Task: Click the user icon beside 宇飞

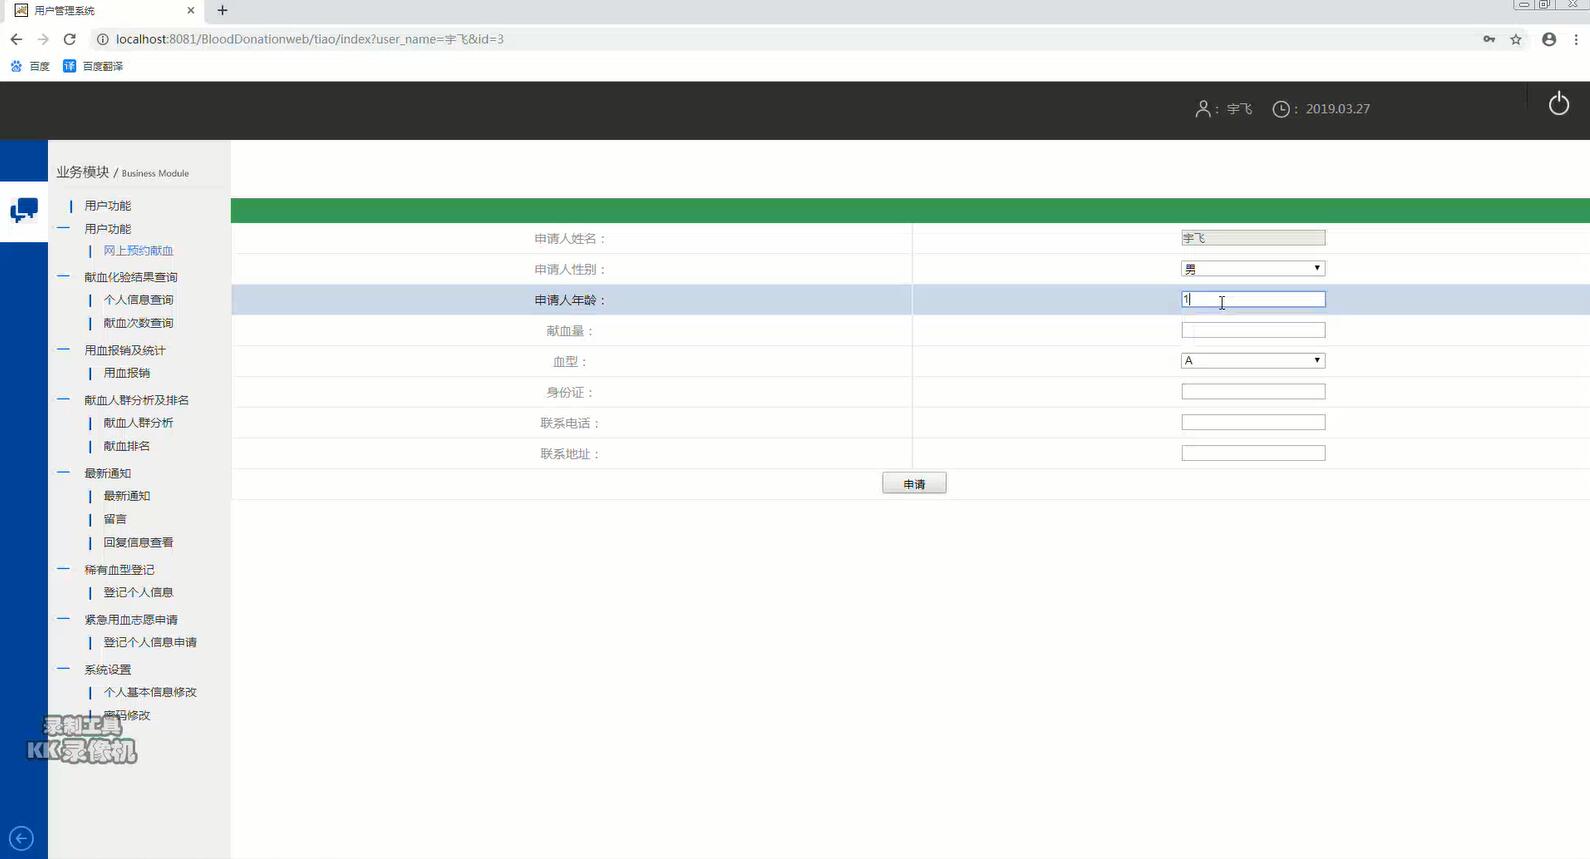Action: 1203,108
